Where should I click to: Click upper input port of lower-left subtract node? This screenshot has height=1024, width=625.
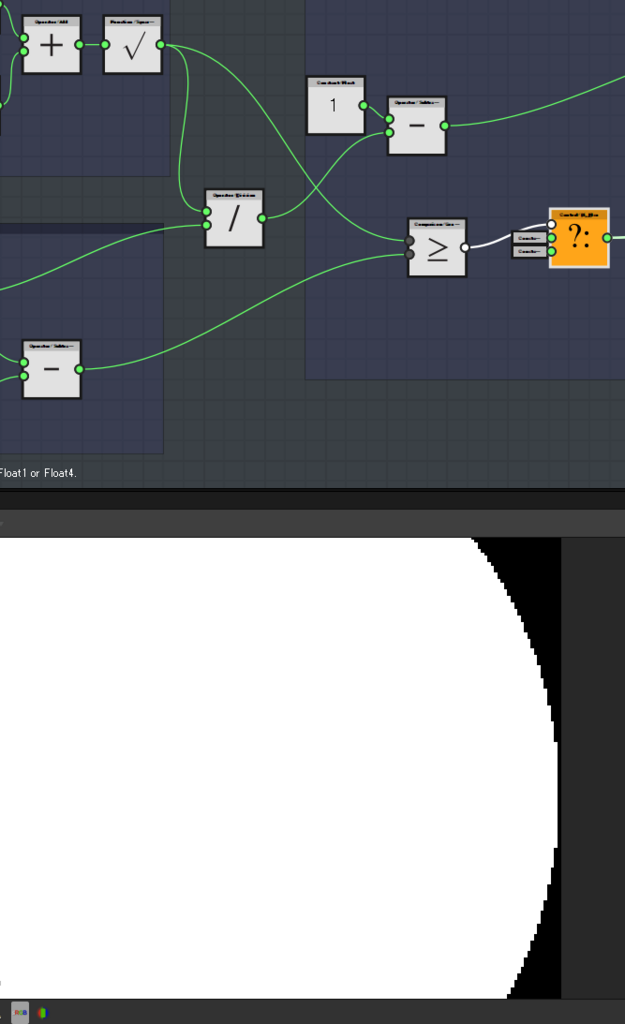coord(24,362)
